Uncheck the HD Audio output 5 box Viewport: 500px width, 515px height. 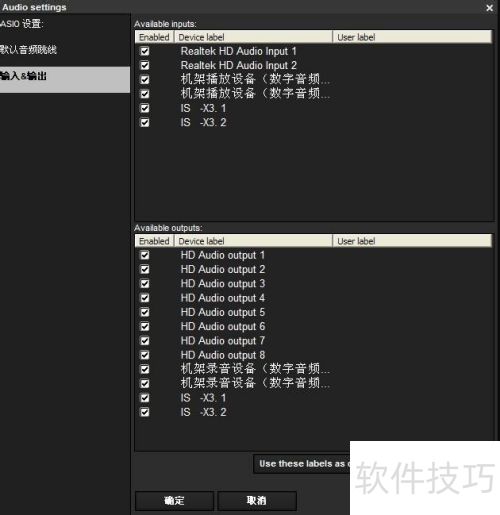coord(145,312)
